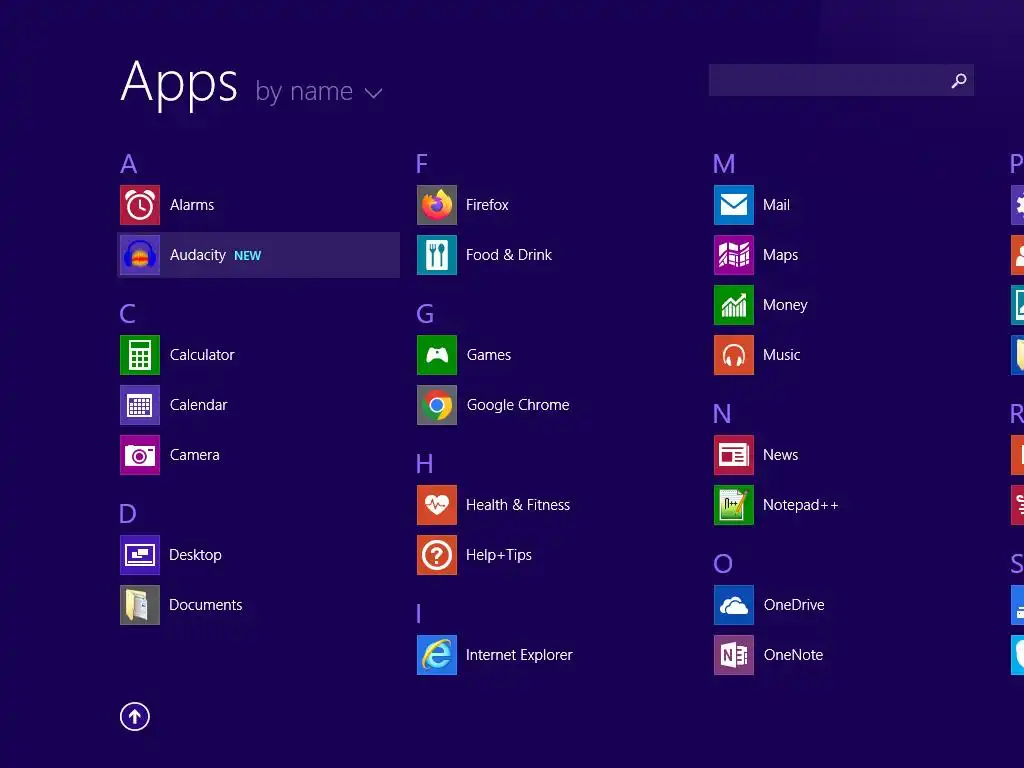
Task: Click the 'Games' text label
Action: pyautogui.click(x=489, y=355)
